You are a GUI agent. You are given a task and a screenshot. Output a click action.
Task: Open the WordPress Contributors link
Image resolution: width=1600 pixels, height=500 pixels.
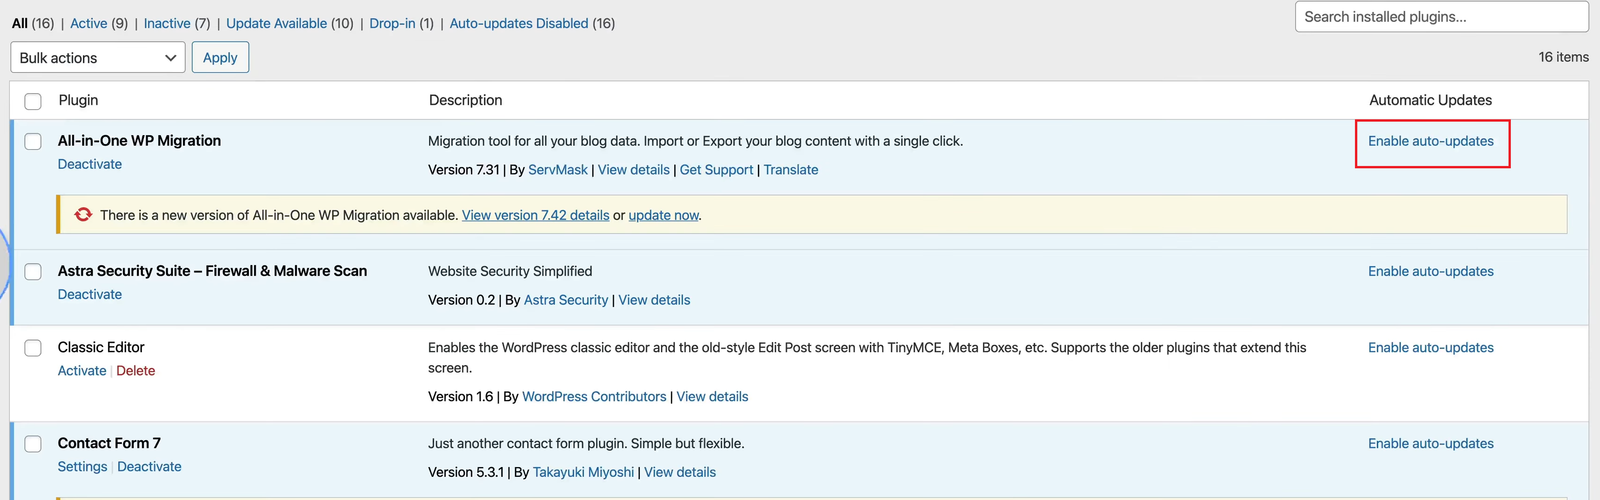click(594, 397)
